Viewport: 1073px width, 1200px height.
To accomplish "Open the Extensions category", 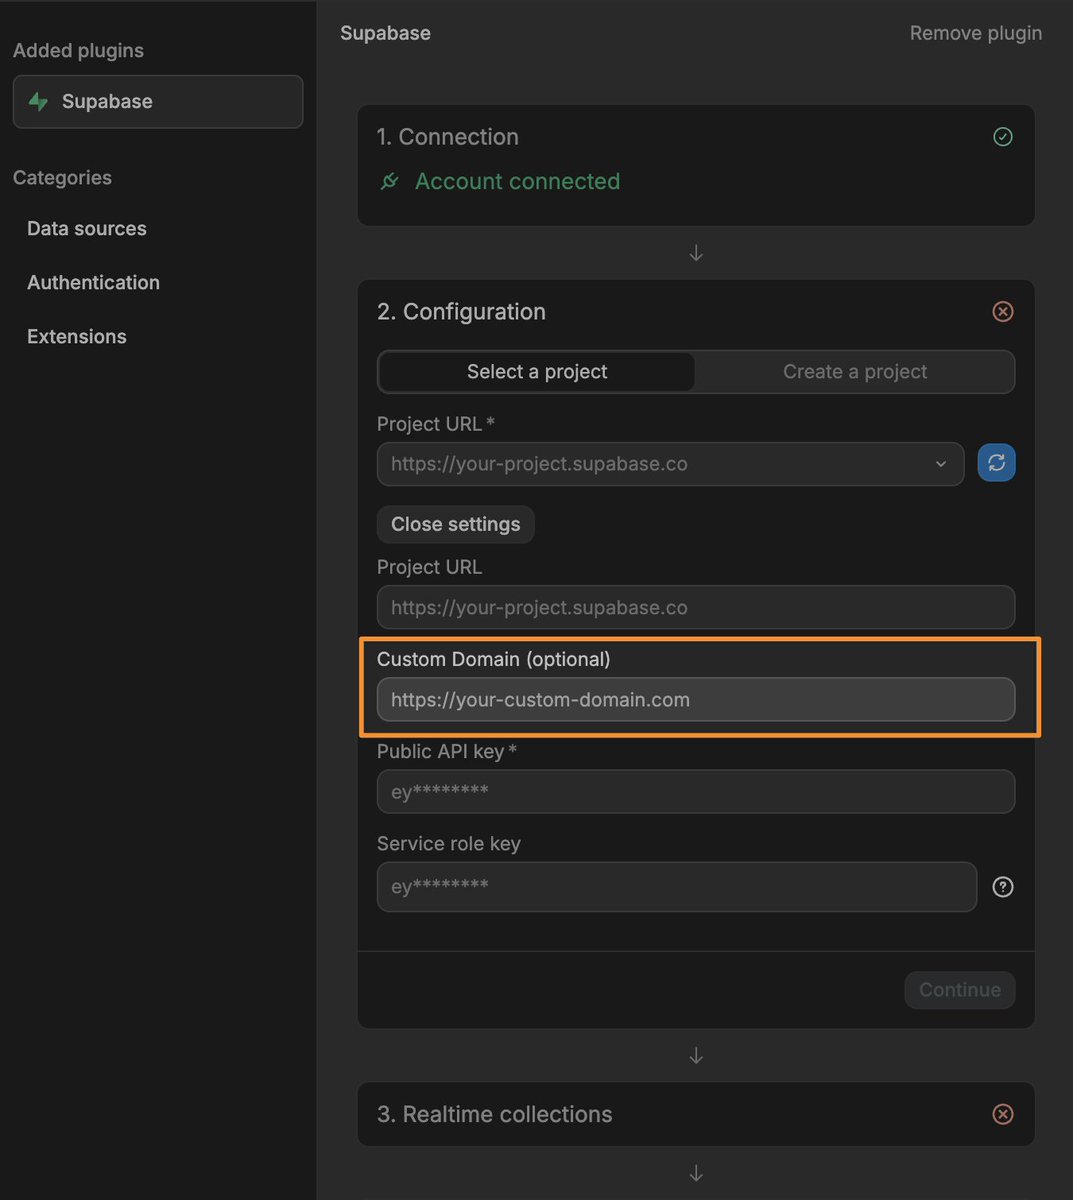I will coord(77,337).
